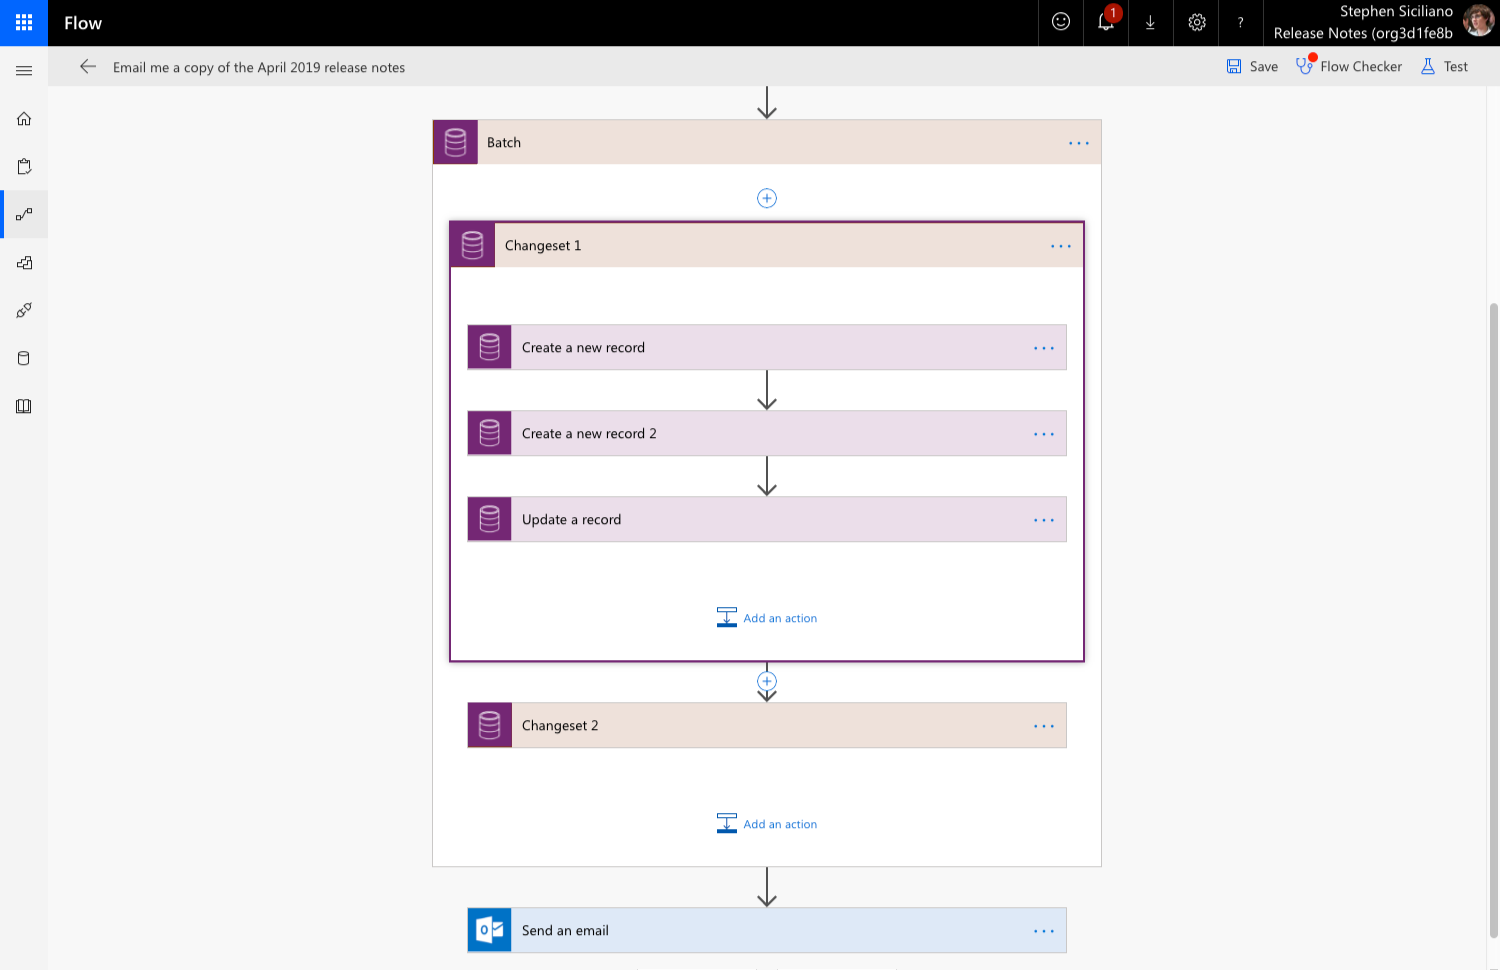Collapse the navigation with the hamburger icon
Screen dimensions: 1500x970
pos(23,70)
